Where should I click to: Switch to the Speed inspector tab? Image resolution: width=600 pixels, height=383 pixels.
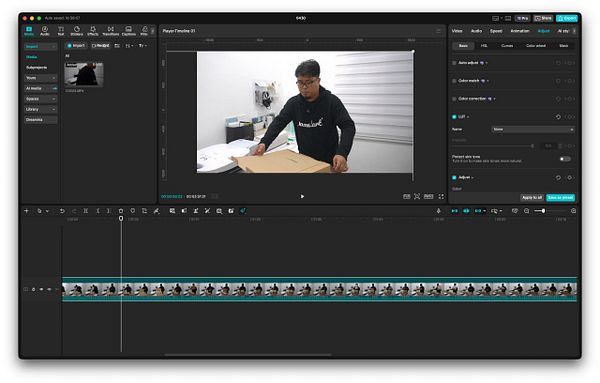pyautogui.click(x=496, y=31)
